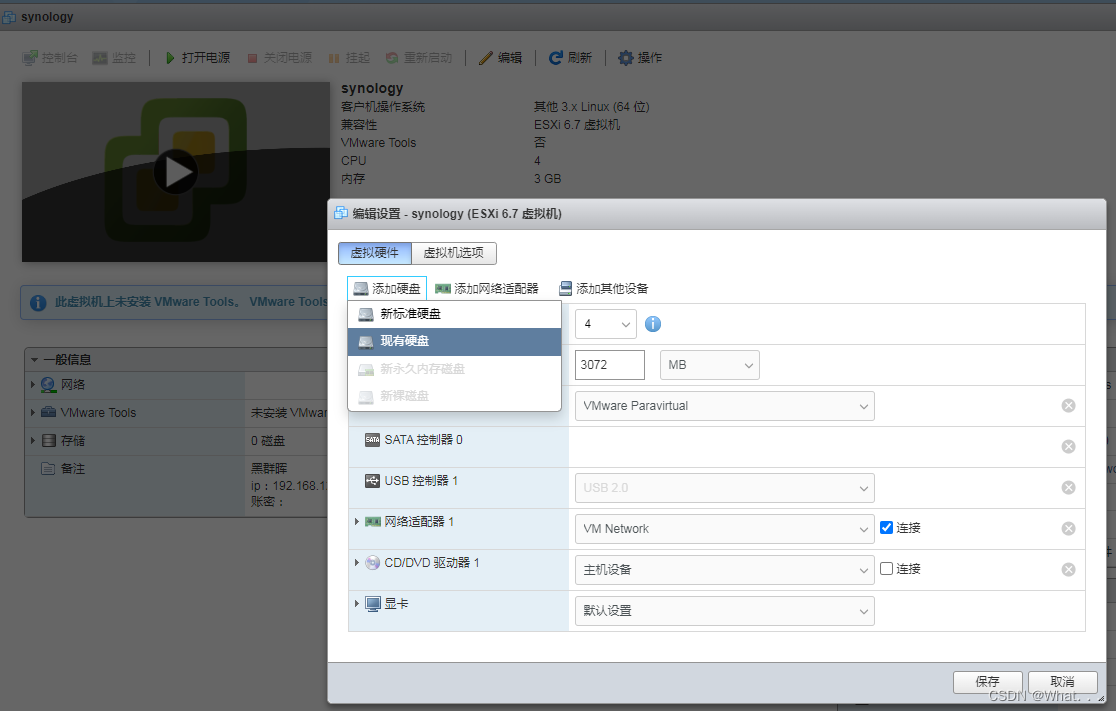Click the 显卡 monitor icon
Viewport: 1116px width, 711px height.
tap(373, 604)
